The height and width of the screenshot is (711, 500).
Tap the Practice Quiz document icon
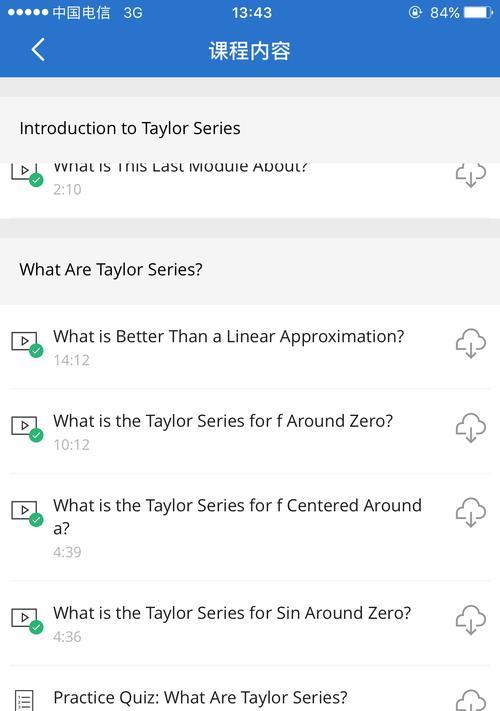pos(24,701)
